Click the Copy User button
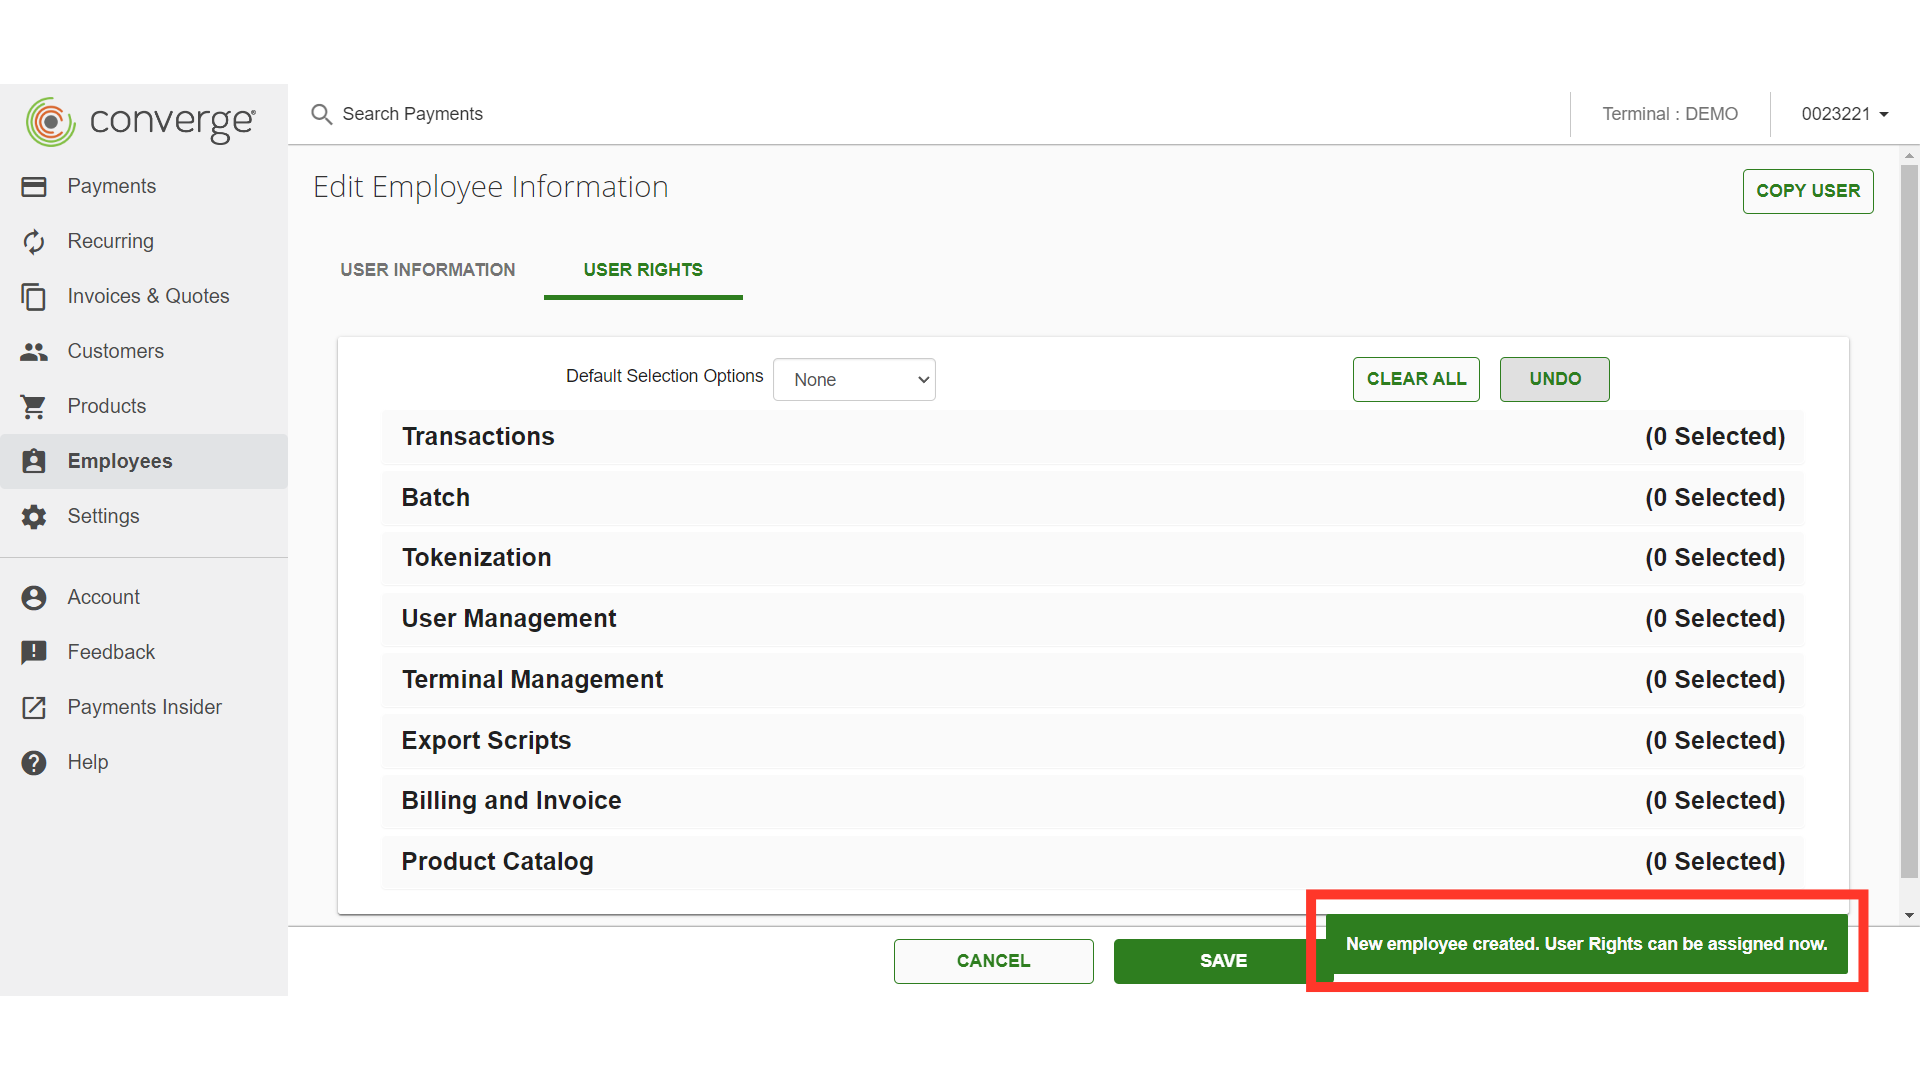The width and height of the screenshot is (1920, 1080). (x=1807, y=191)
